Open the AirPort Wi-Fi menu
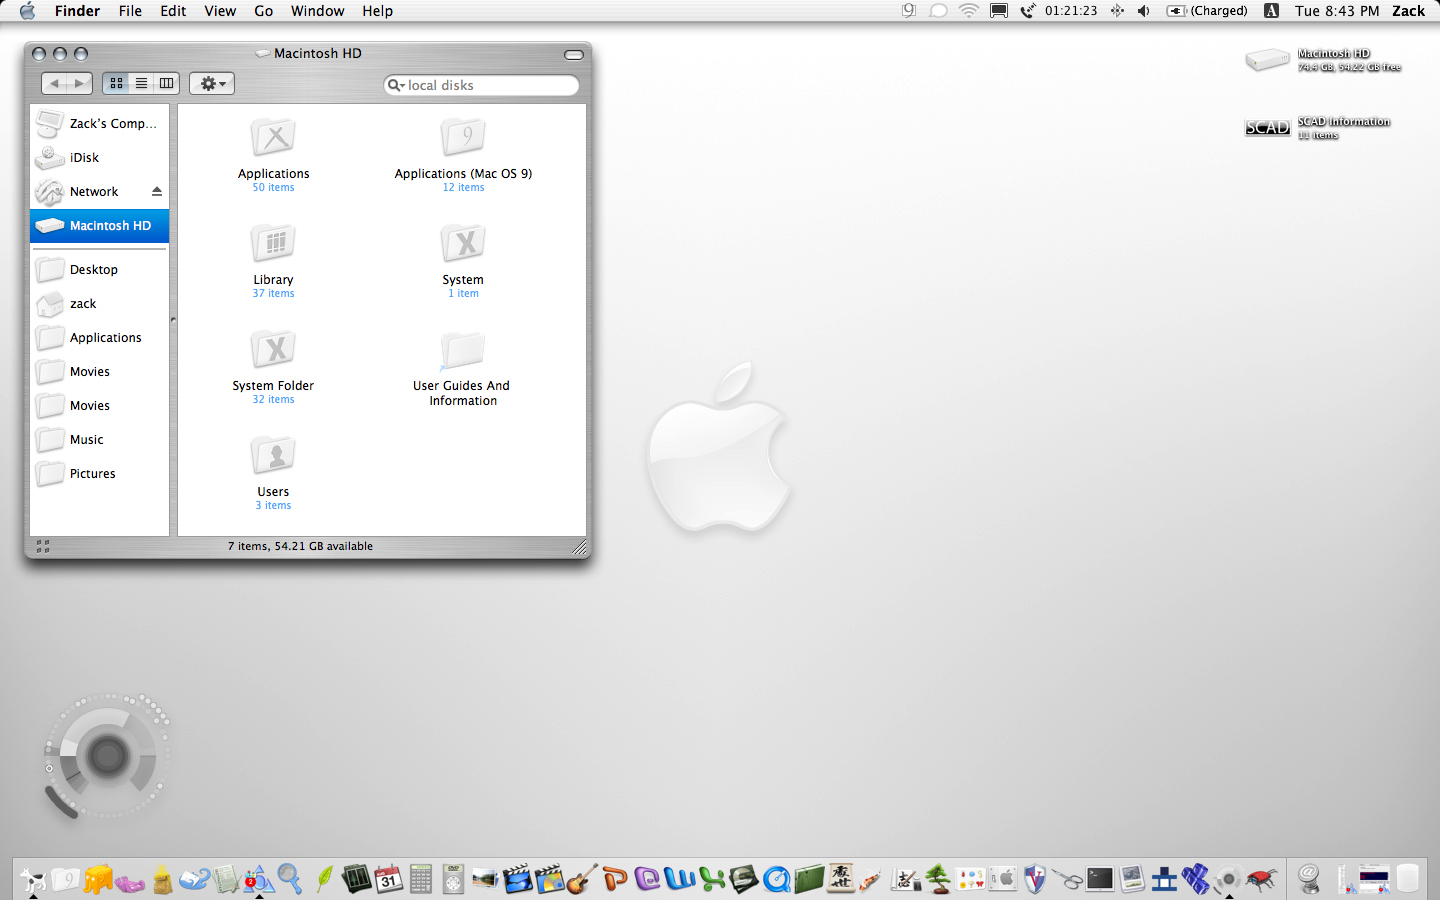1440x900 pixels. coord(968,11)
